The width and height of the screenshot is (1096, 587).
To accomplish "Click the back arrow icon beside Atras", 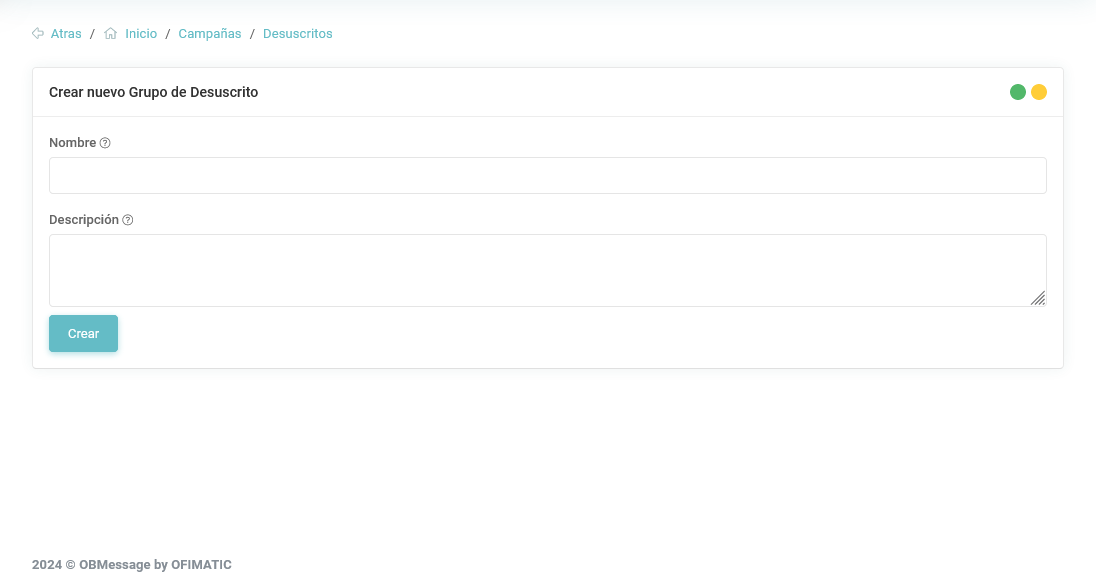I will tap(38, 33).
